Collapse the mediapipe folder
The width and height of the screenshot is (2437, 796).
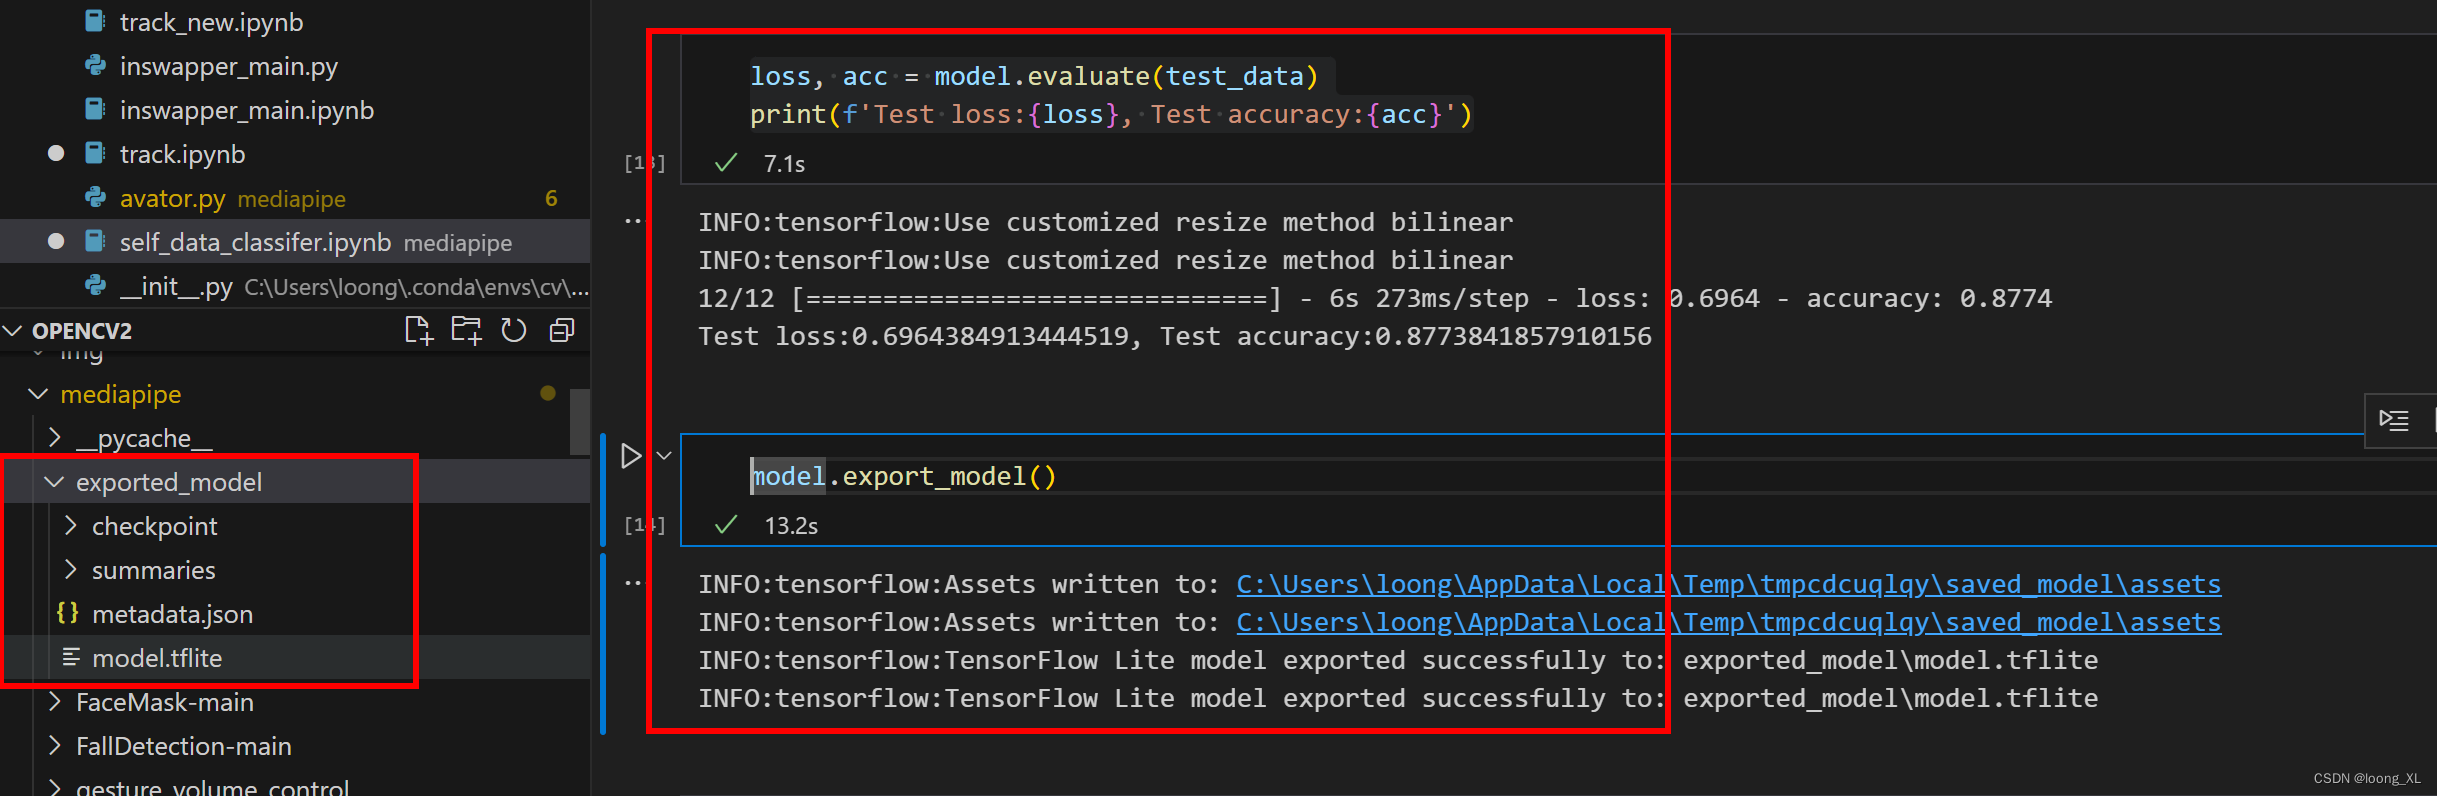38,394
